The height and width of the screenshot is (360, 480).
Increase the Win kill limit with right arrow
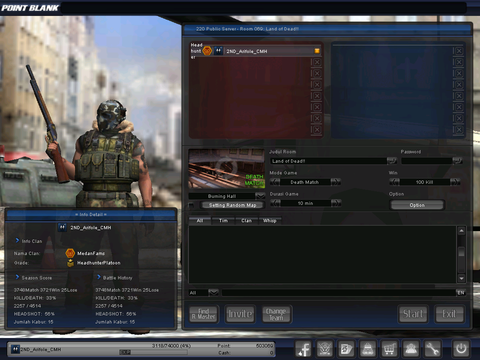pyautogui.click(x=455, y=182)
